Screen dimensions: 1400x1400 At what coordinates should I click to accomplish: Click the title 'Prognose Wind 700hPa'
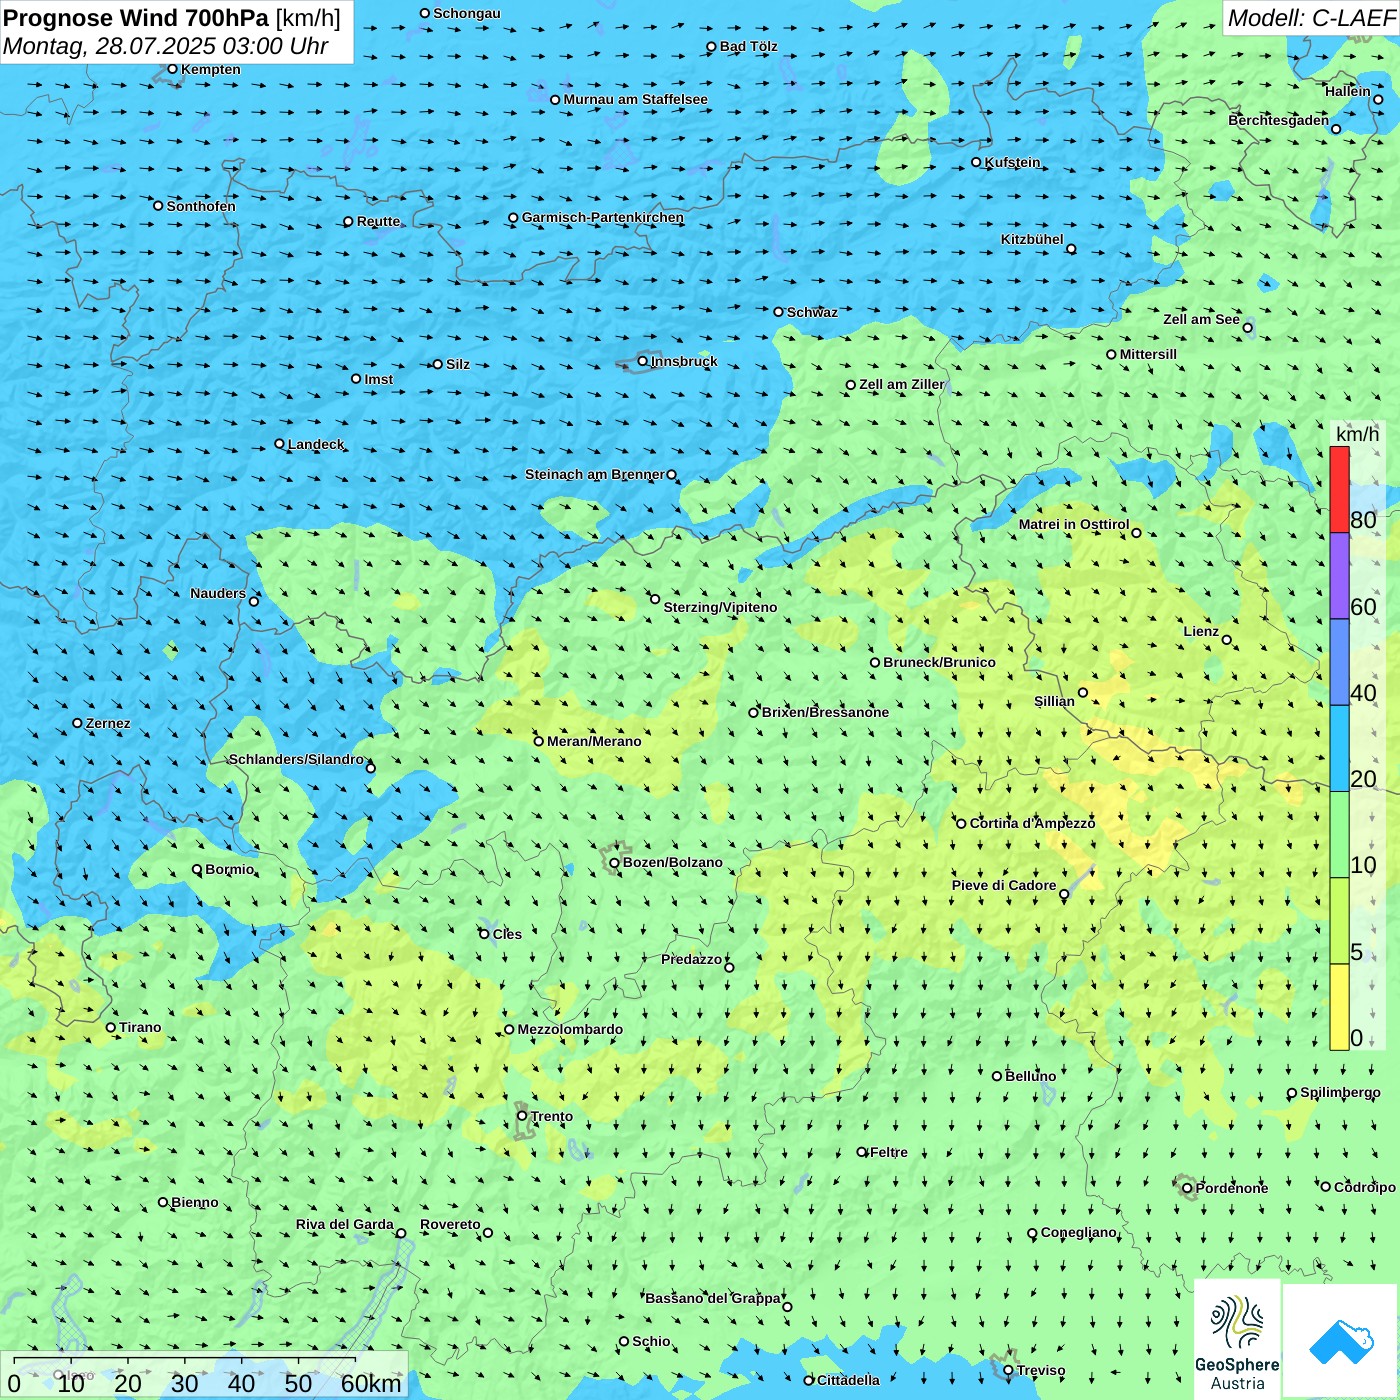[x=136, y=18]
